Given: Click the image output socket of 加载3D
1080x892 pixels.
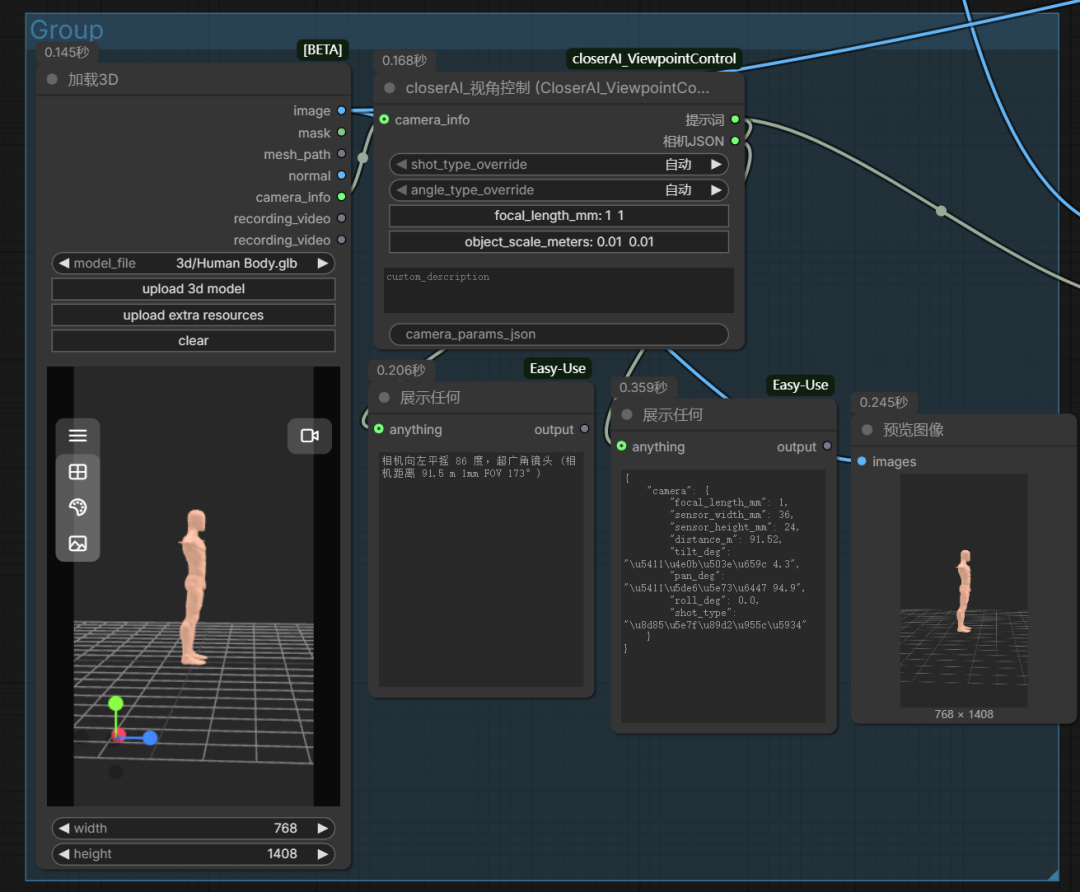Looking at the screenshot, I should [x=341, y=110].
